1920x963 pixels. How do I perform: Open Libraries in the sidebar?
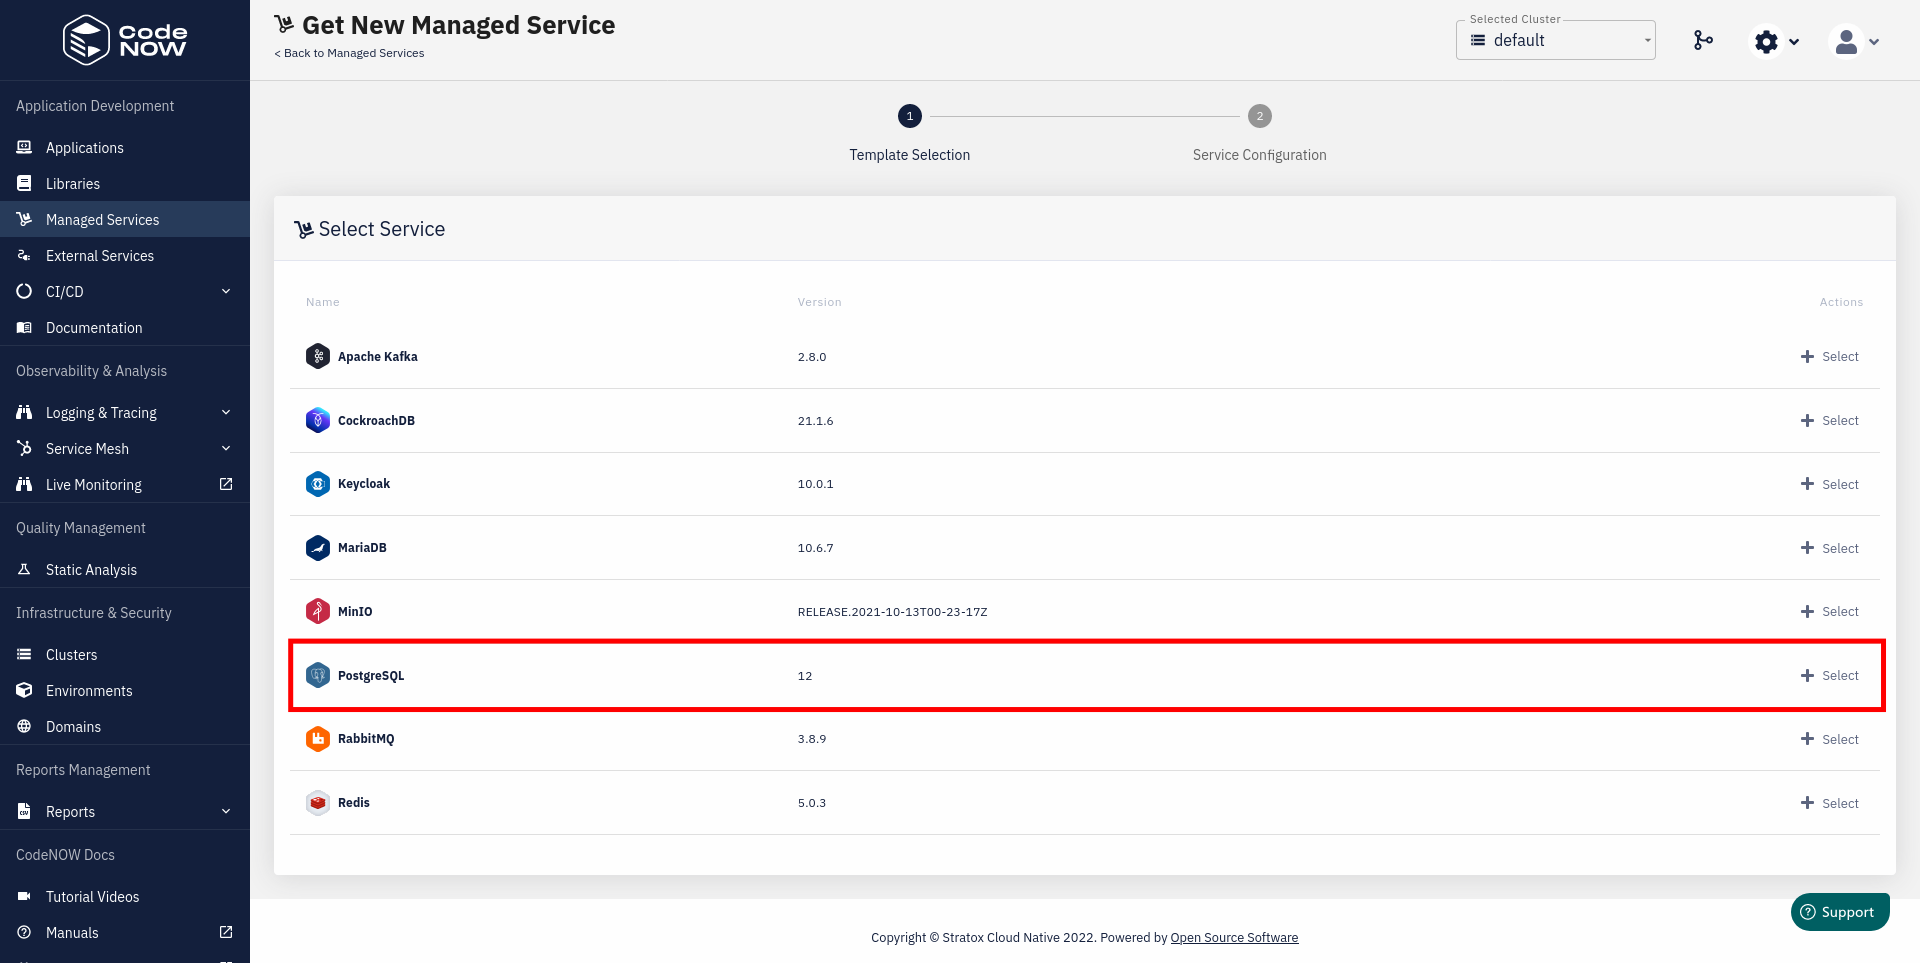[125, 184]
